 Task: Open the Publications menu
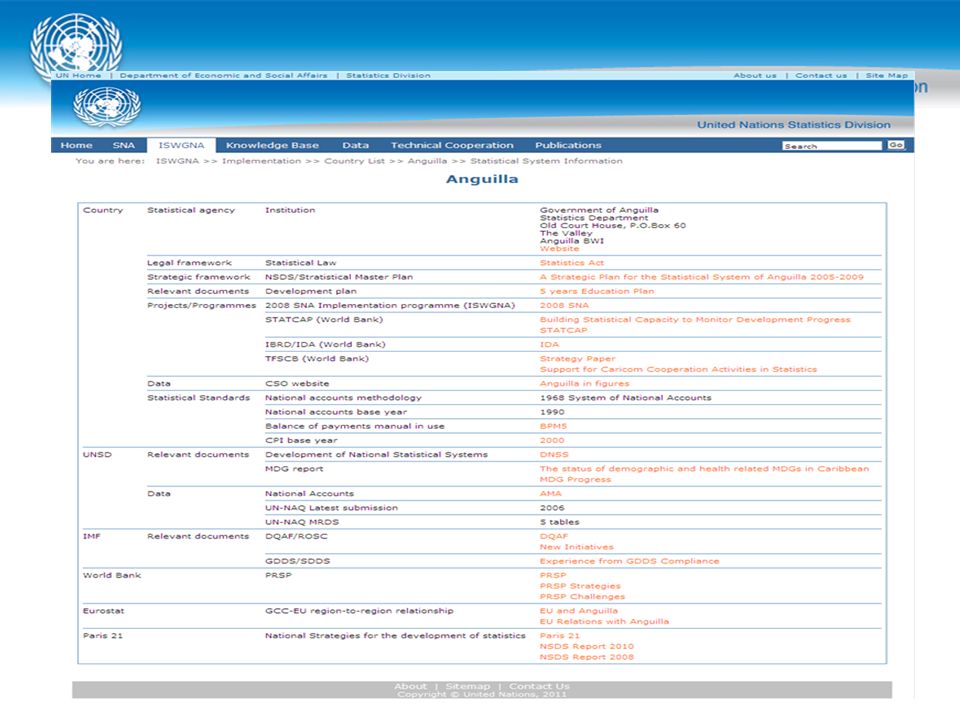(568, 145)
